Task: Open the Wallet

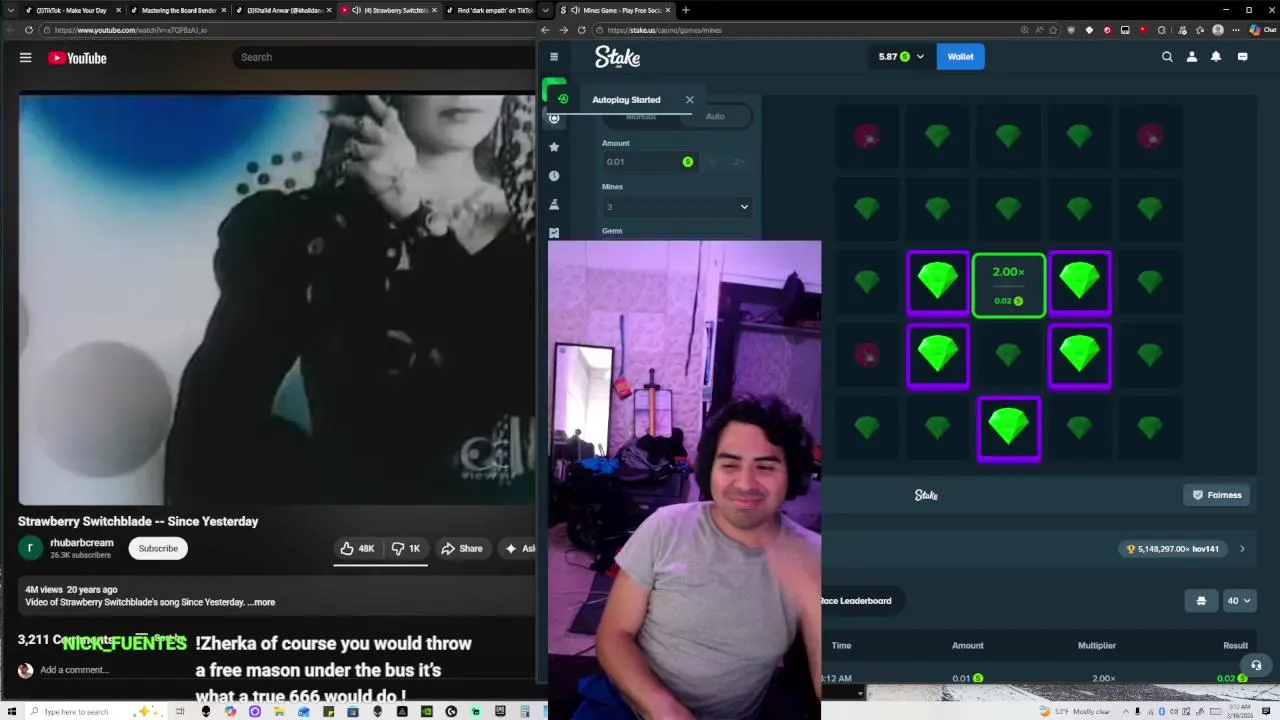Action: pyautogui.click(x=960, y=57)
